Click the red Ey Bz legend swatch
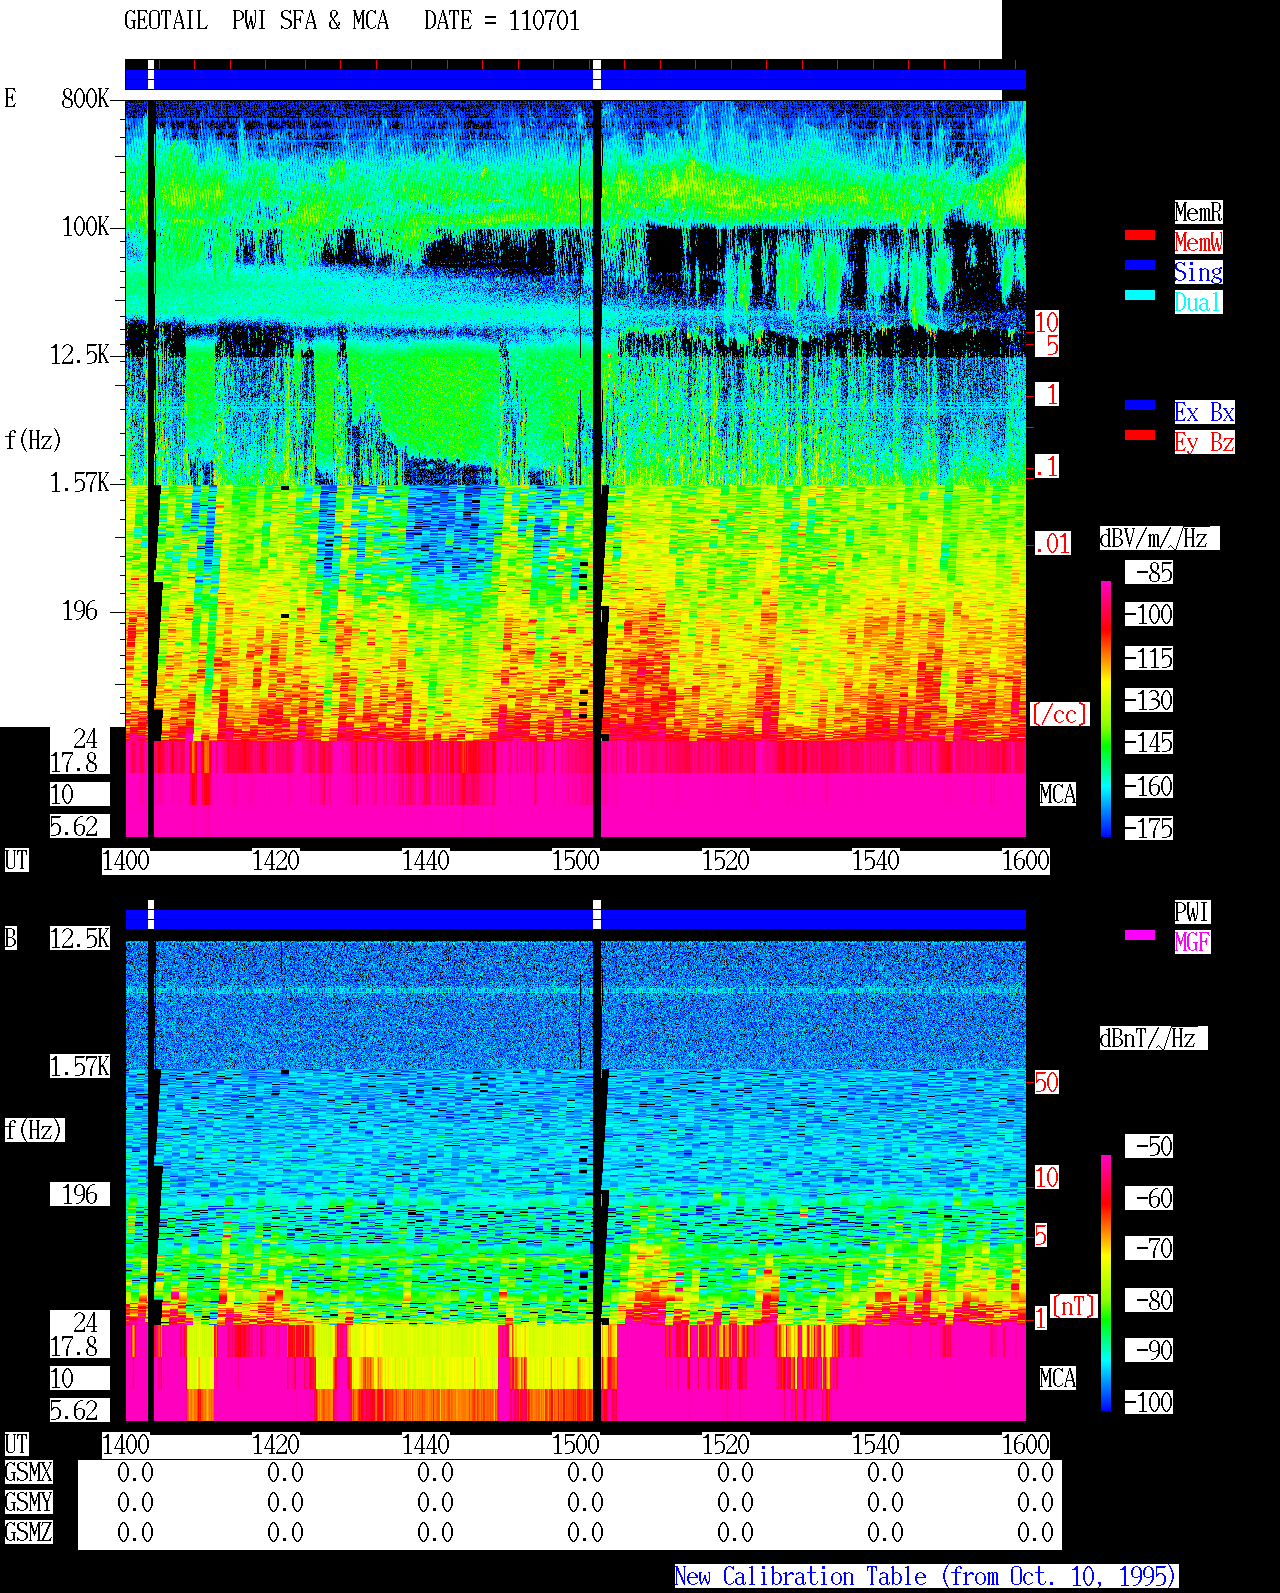The height and width of the screenshot is (1593, 1280). (1140, 435)
